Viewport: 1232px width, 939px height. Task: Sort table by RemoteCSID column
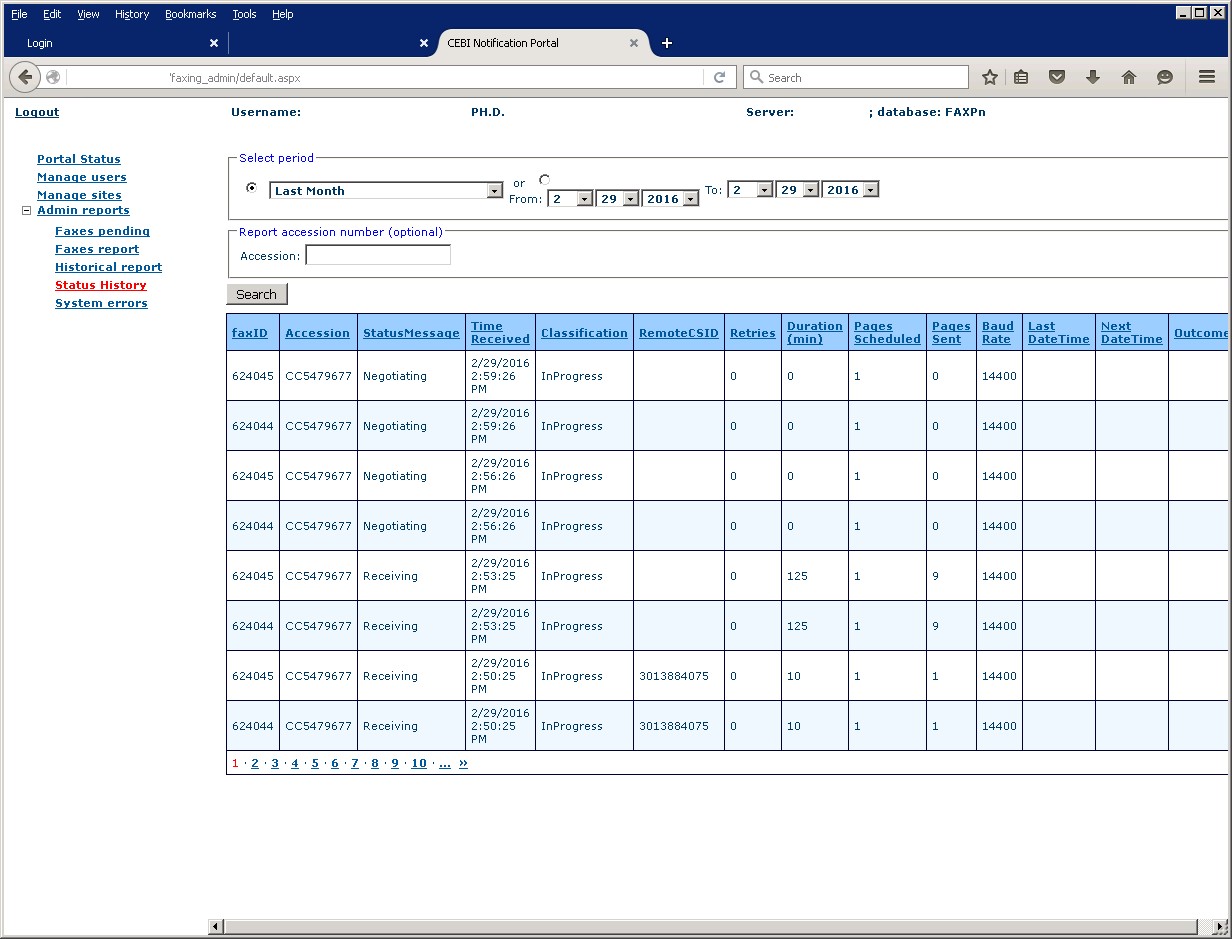pyautogui.click(x=679, y=333)
